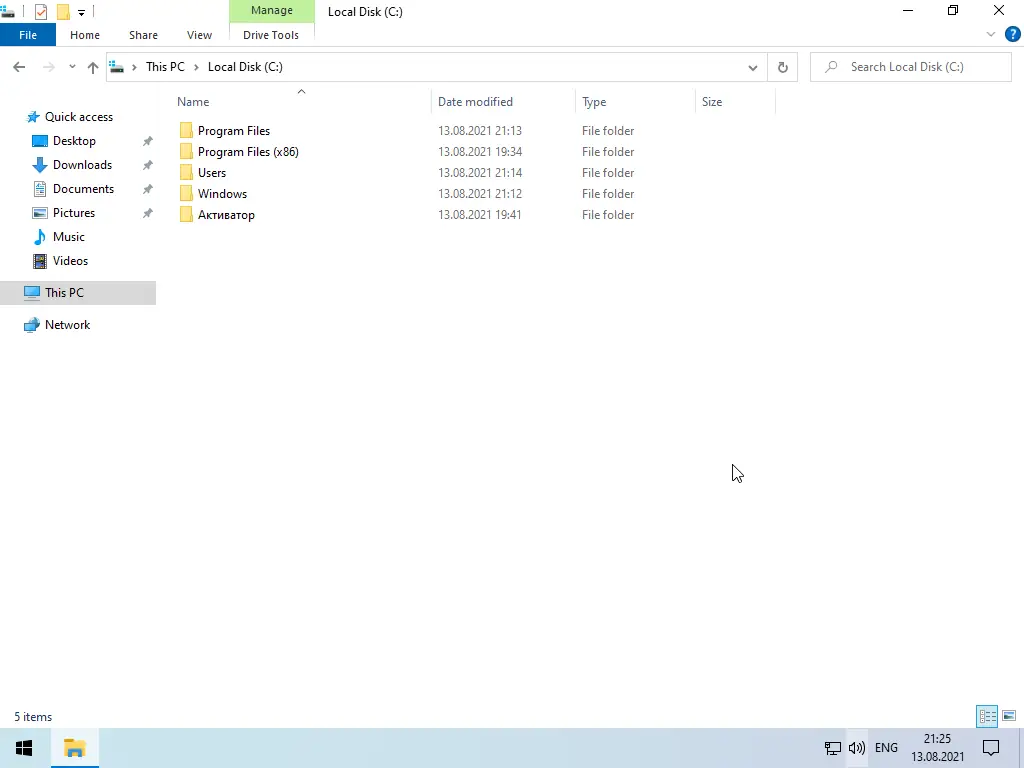Select Network in the navigation pane

coord(67,325)
